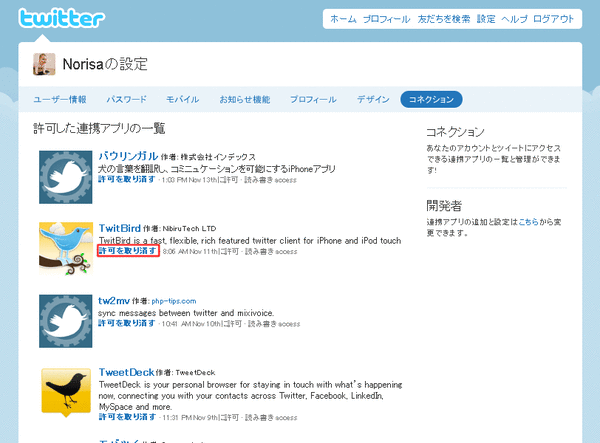
Task: Open ヘルプ in top navigation
Action: 514,19
